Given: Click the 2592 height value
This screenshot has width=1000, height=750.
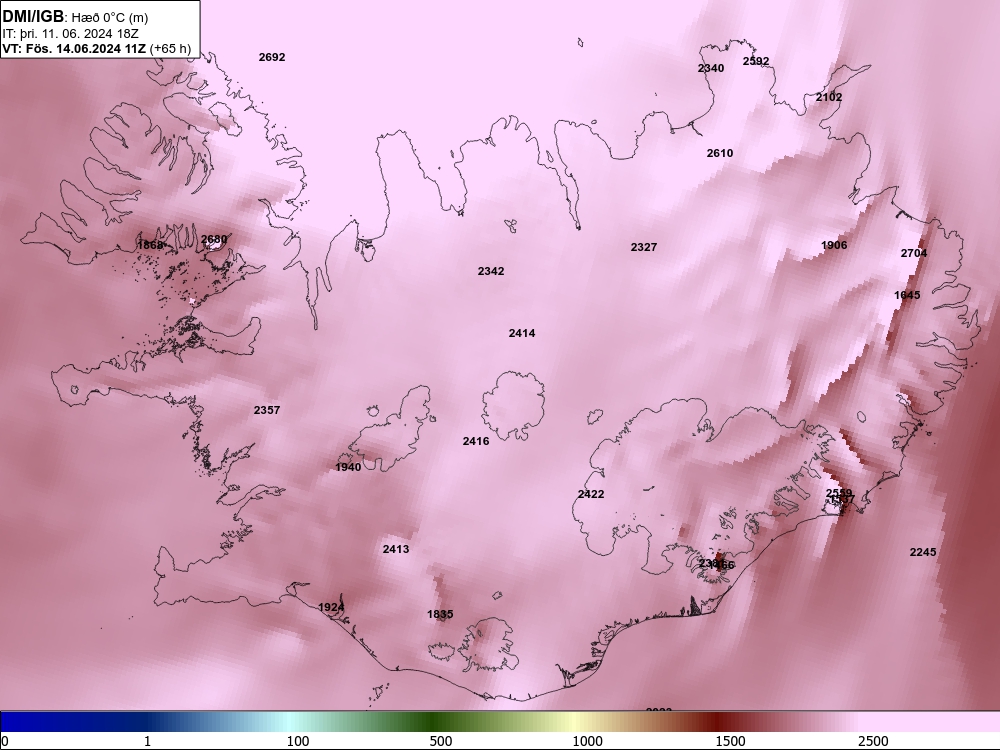Looking at the screenshot, I should (x=756, y=61).
